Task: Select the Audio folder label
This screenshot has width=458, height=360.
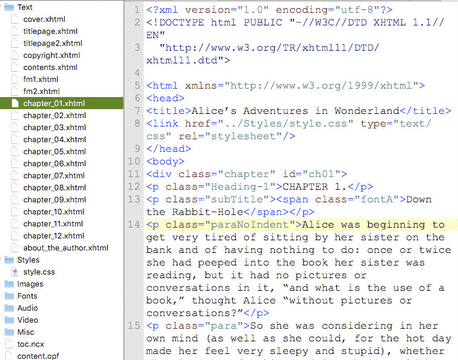Action: pyautogui.click(x=27, y=308)
